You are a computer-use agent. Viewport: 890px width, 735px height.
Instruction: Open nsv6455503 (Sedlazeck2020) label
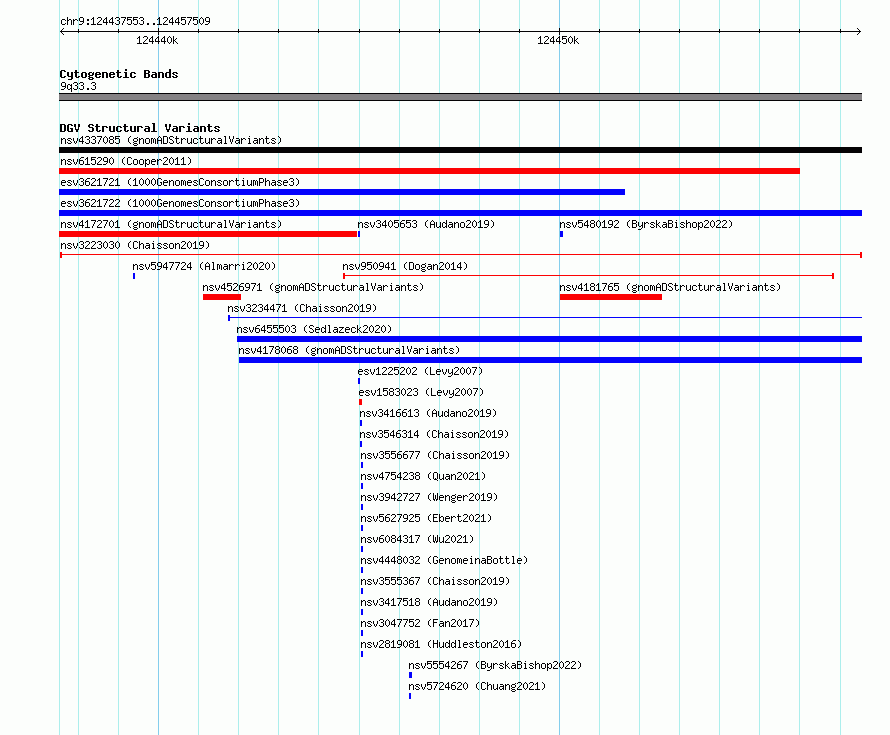(314, 329)
